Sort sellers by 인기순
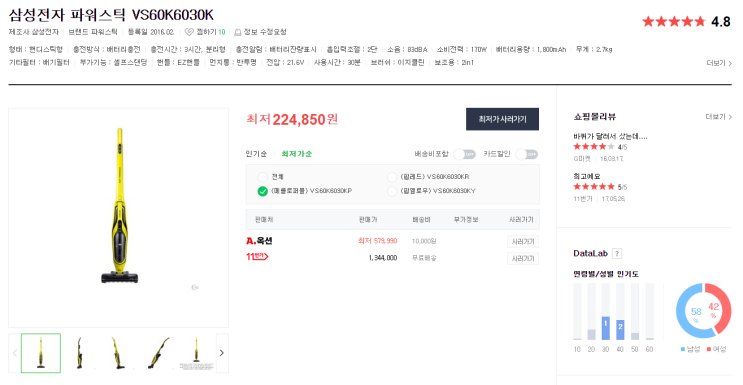The image size is (743, 385). (x=256, y=154)
